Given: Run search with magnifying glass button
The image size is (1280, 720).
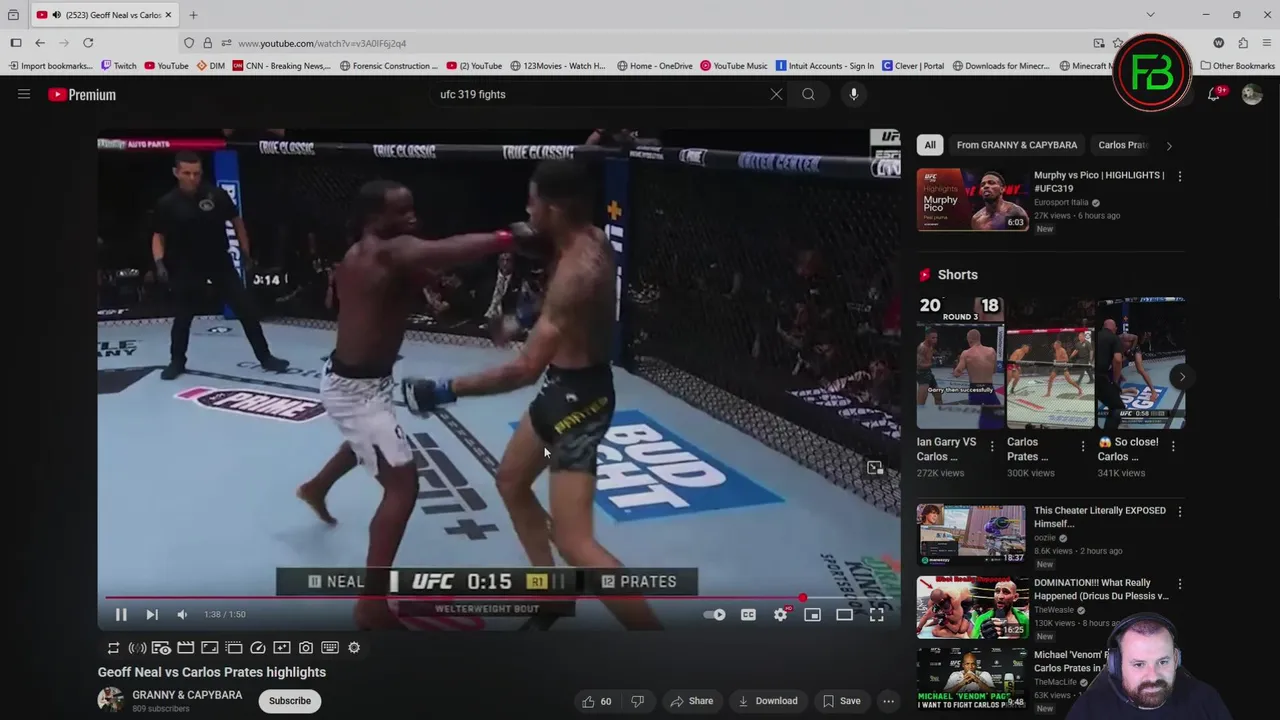Looking at the screenshot, I should pos(808,94).
